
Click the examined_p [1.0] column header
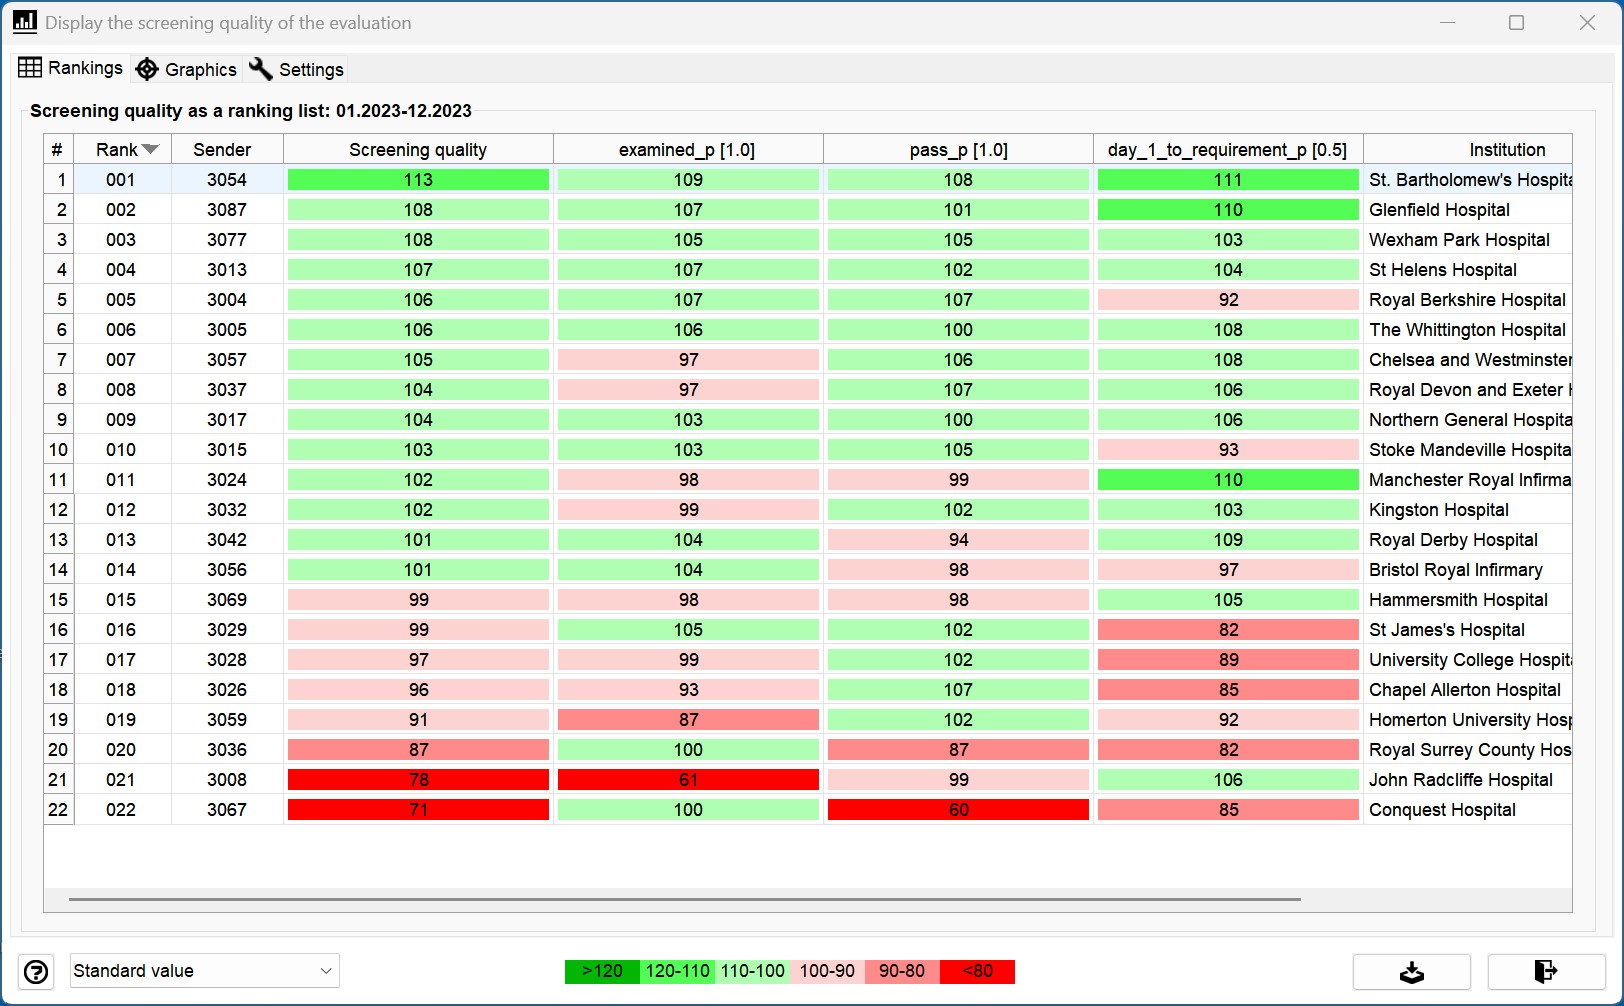[688, 149]
